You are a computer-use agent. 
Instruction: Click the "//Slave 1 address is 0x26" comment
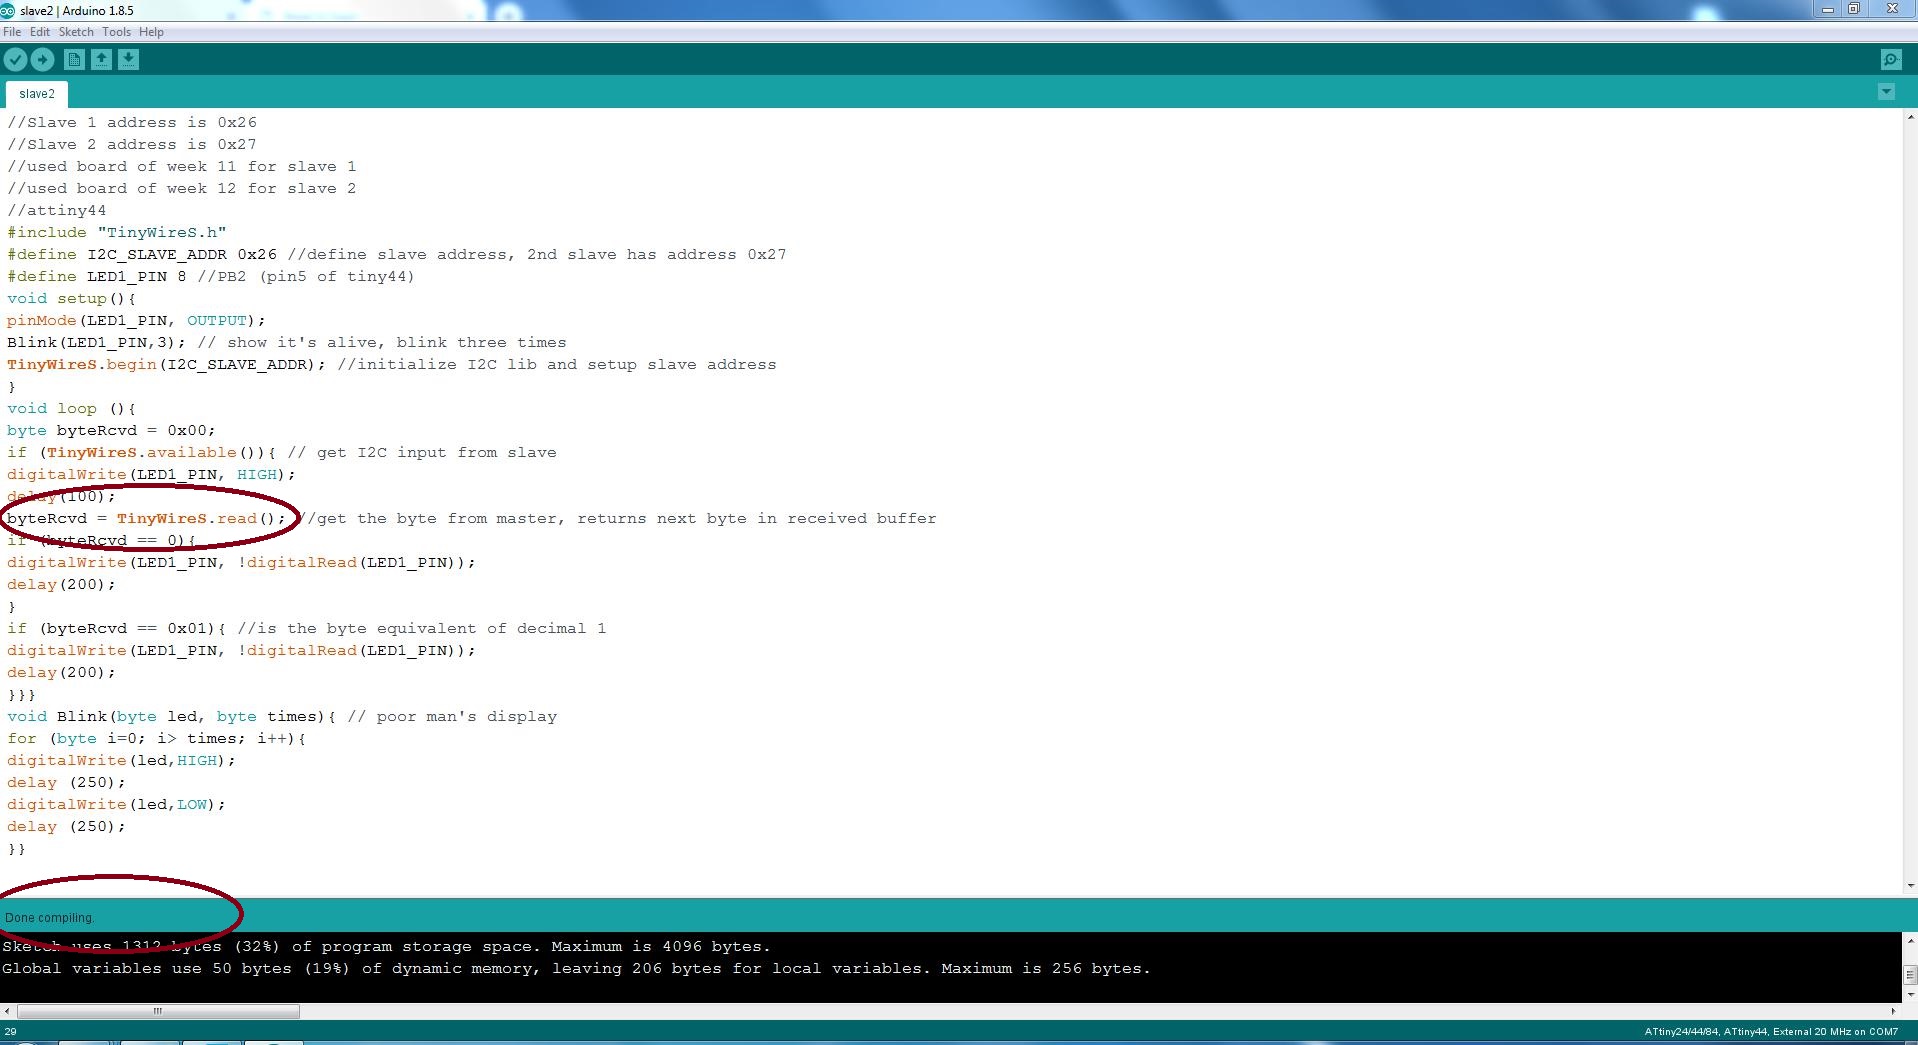(132, 122)
